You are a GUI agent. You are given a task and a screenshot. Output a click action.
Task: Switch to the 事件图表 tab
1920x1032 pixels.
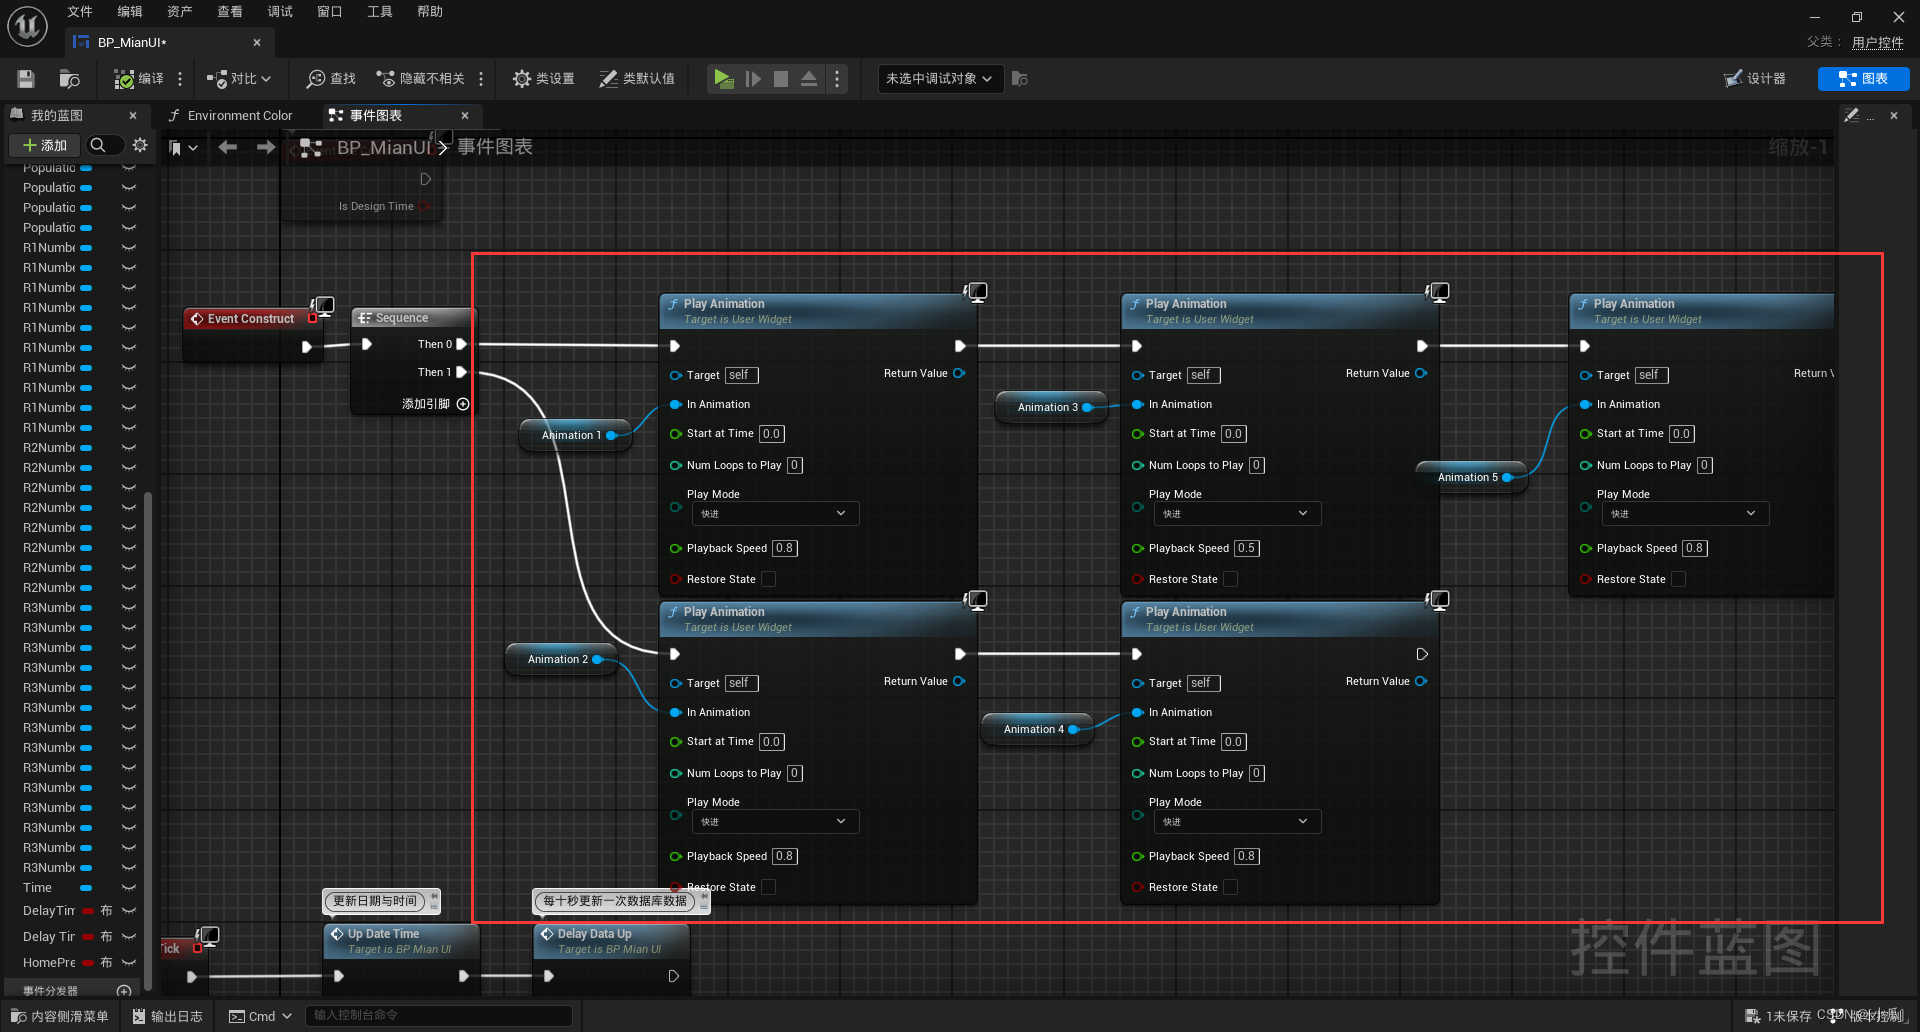tap(375, 116)
